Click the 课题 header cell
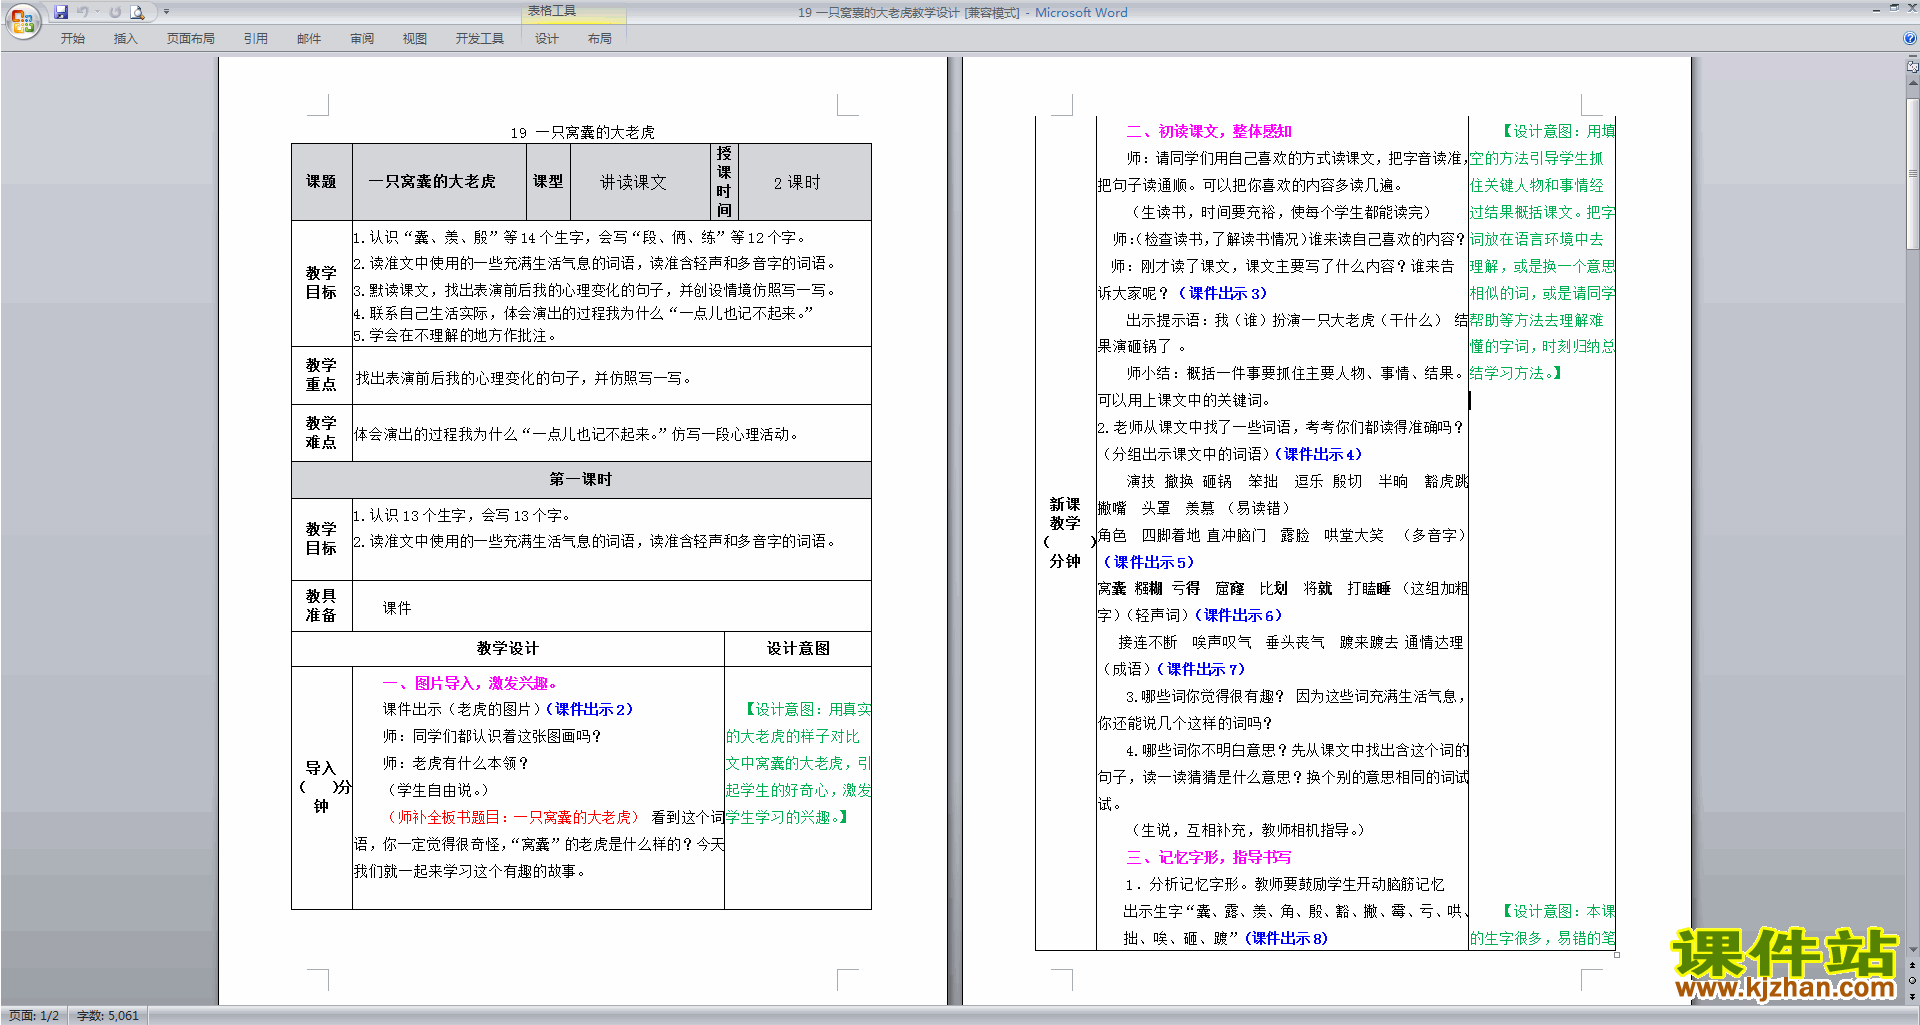 [x=321, y=181]
